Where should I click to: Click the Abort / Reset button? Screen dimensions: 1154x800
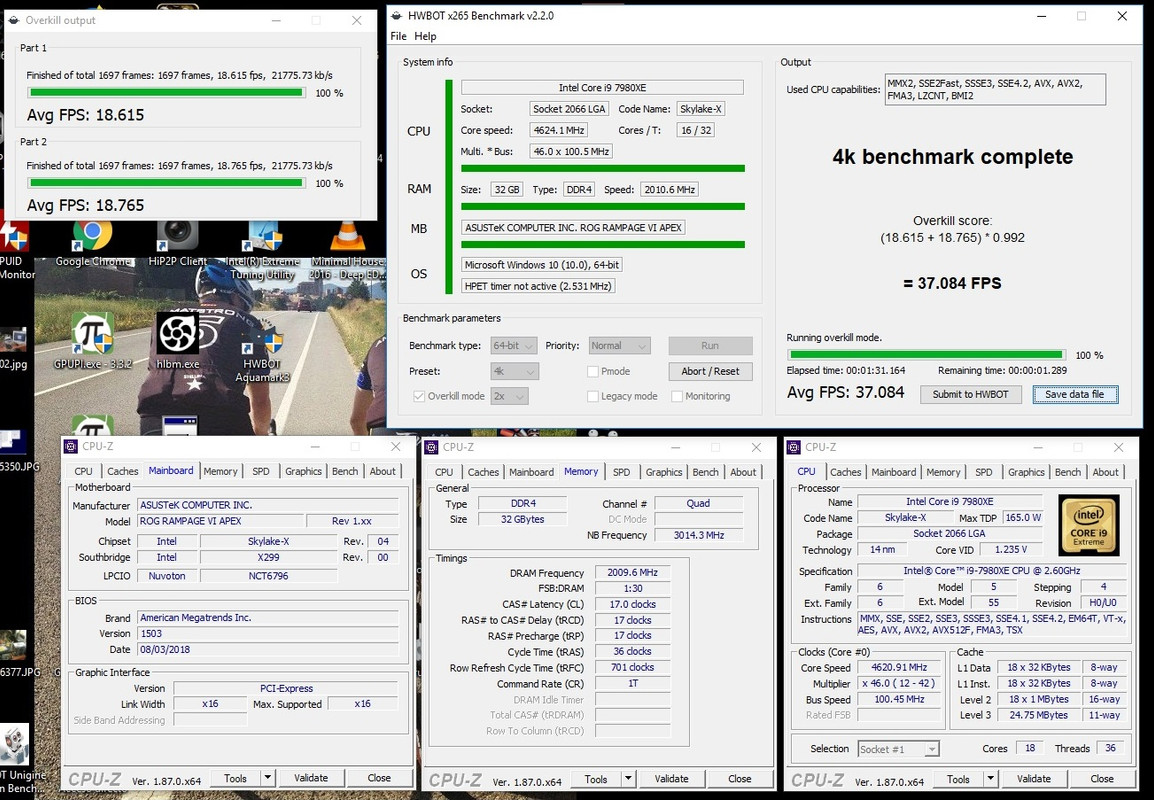click(x=710, y=371)
